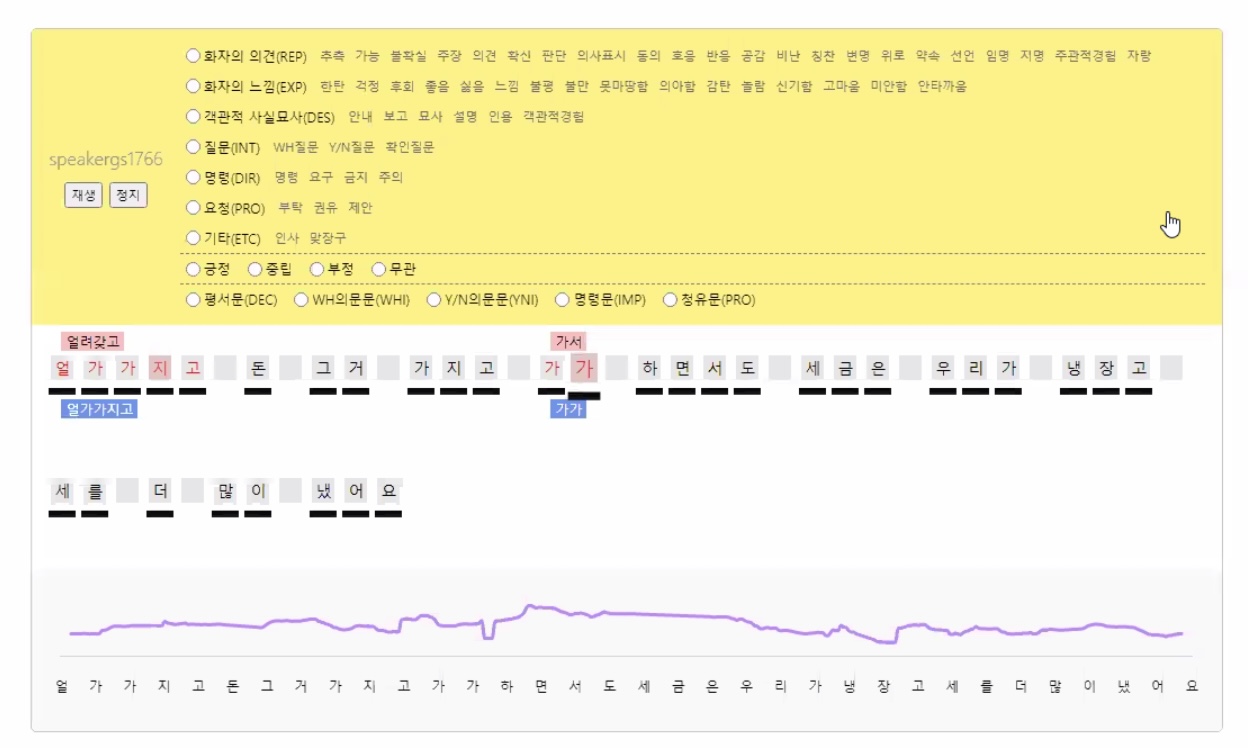Select the 화자의 느낌(EXP) radio option
Image resolution: width=1248 pixels, height=748 pixels.
pyautogui.click(x=193, y=86)
